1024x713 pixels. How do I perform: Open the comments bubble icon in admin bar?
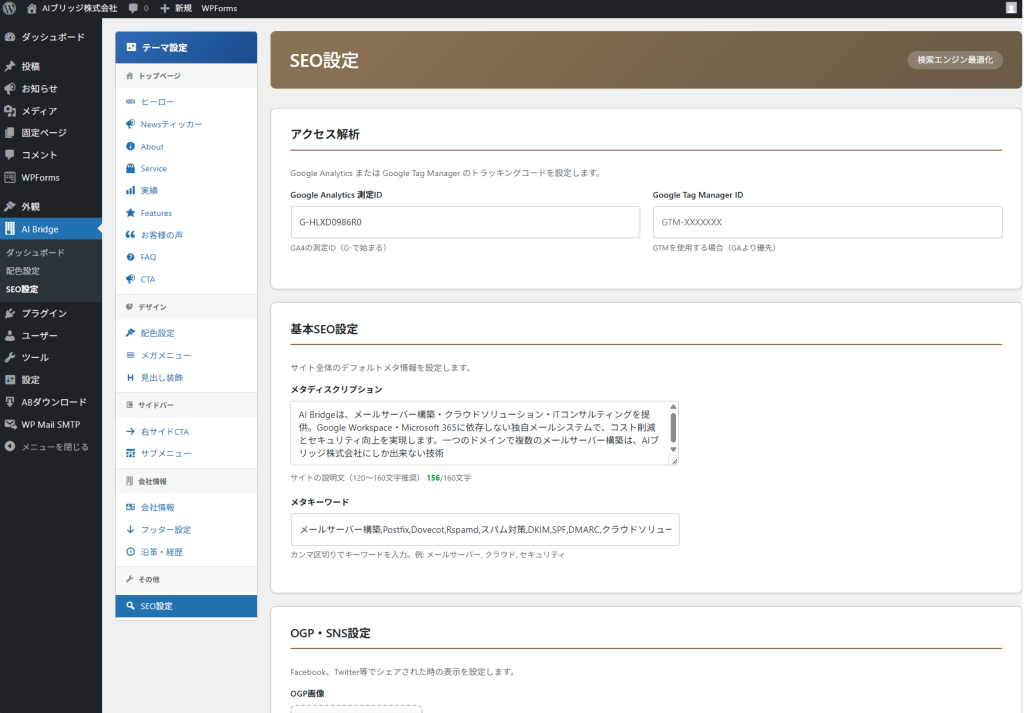pyautogui.click(x=133, y=8)
